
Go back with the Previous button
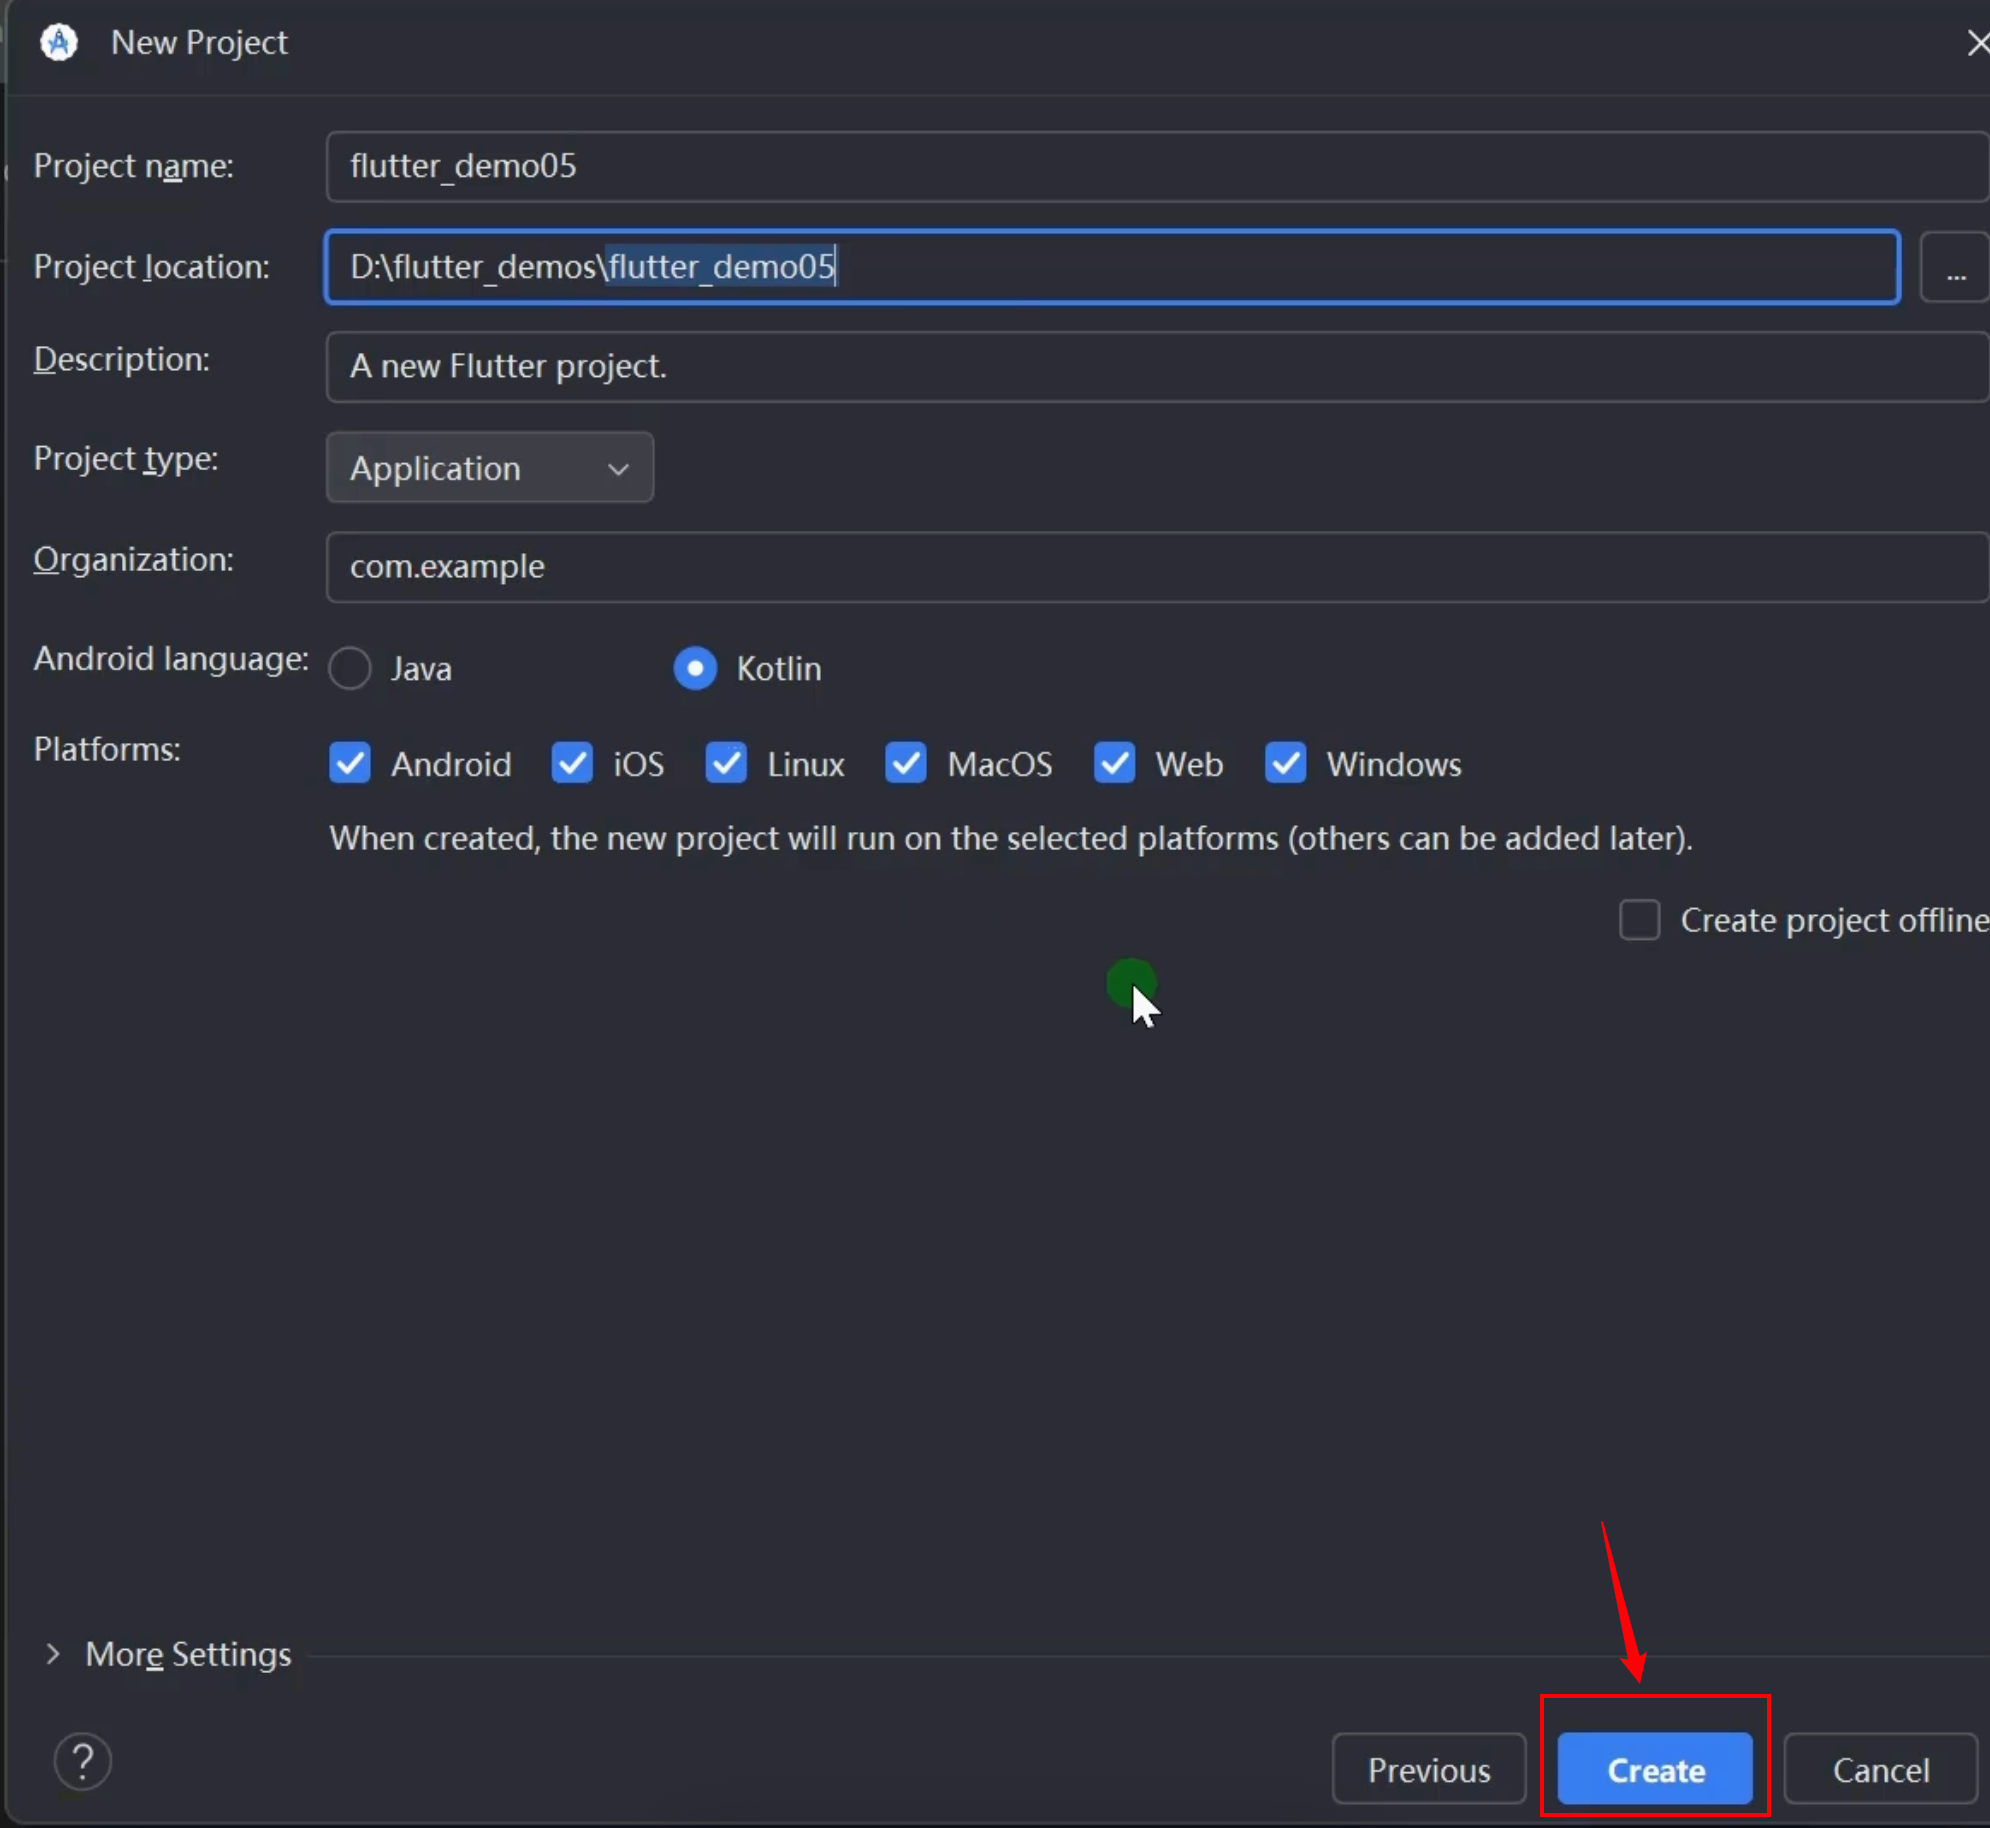pyautogui.click(x=1429, y=1769)
